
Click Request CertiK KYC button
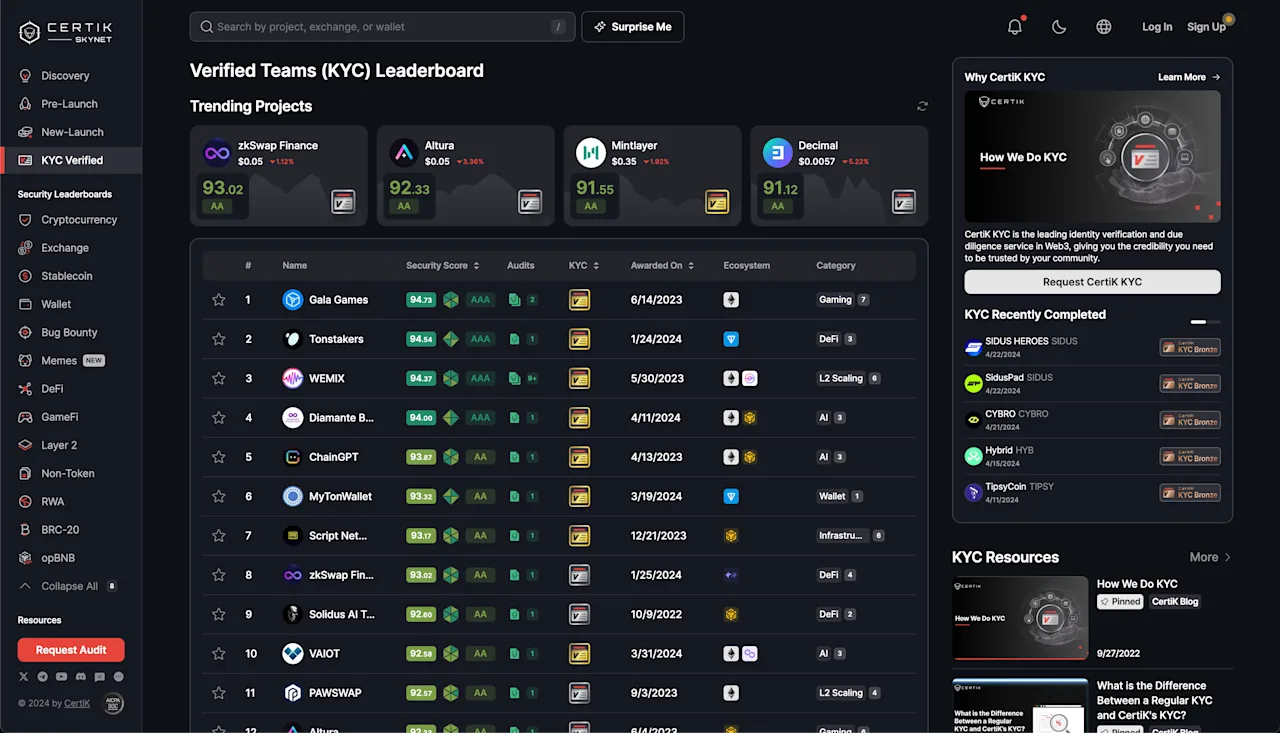[1092, 282]
